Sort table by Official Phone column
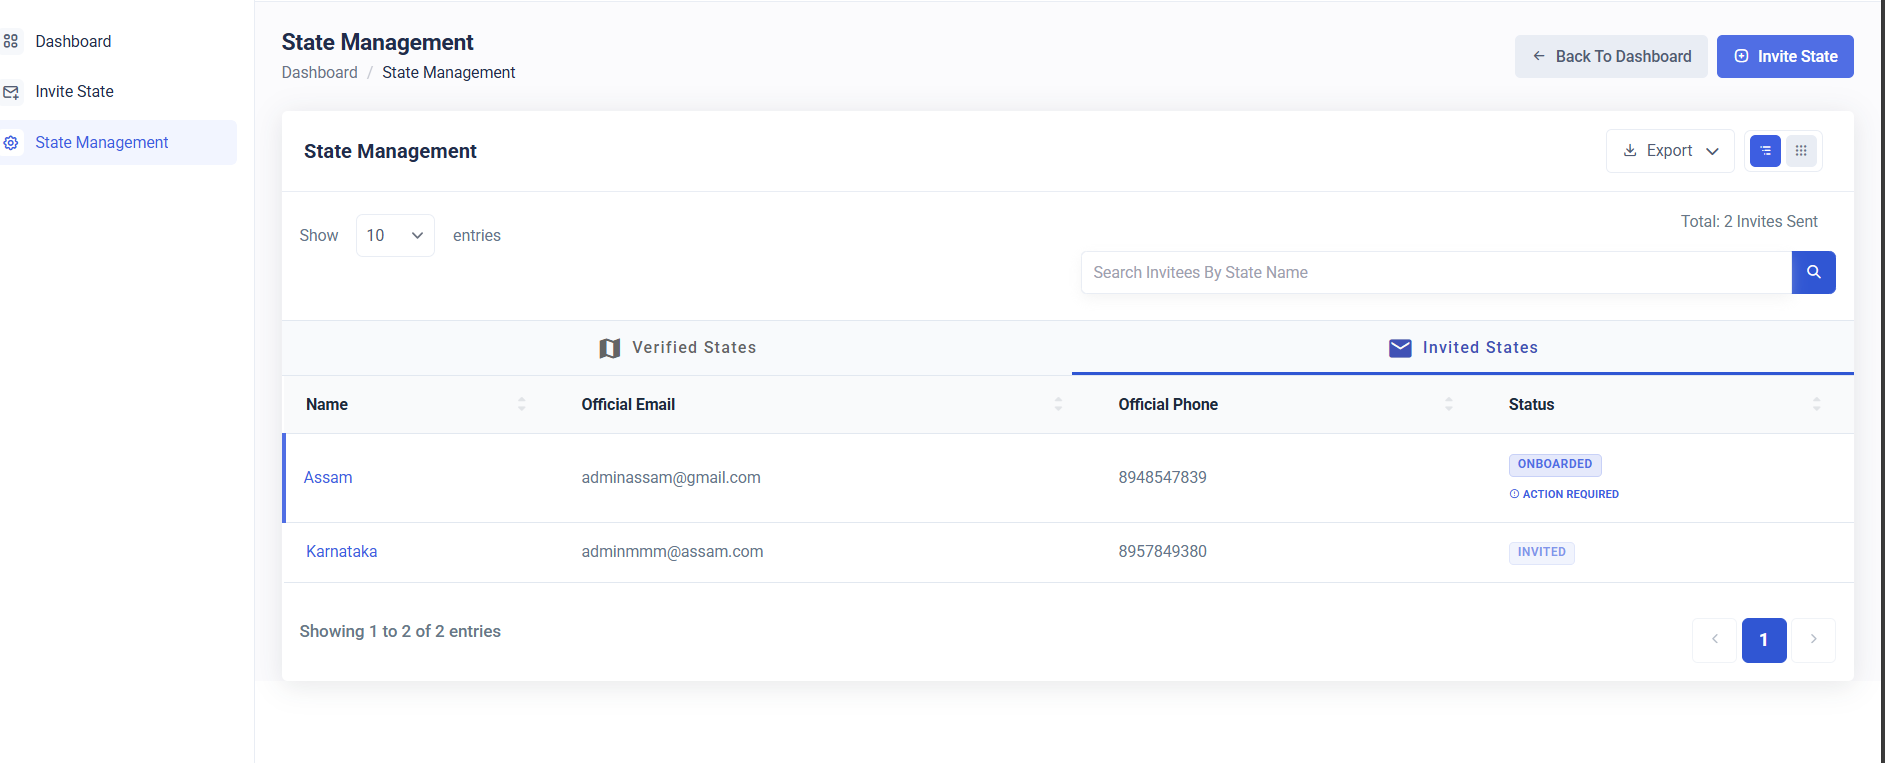 pos(1448,404)
